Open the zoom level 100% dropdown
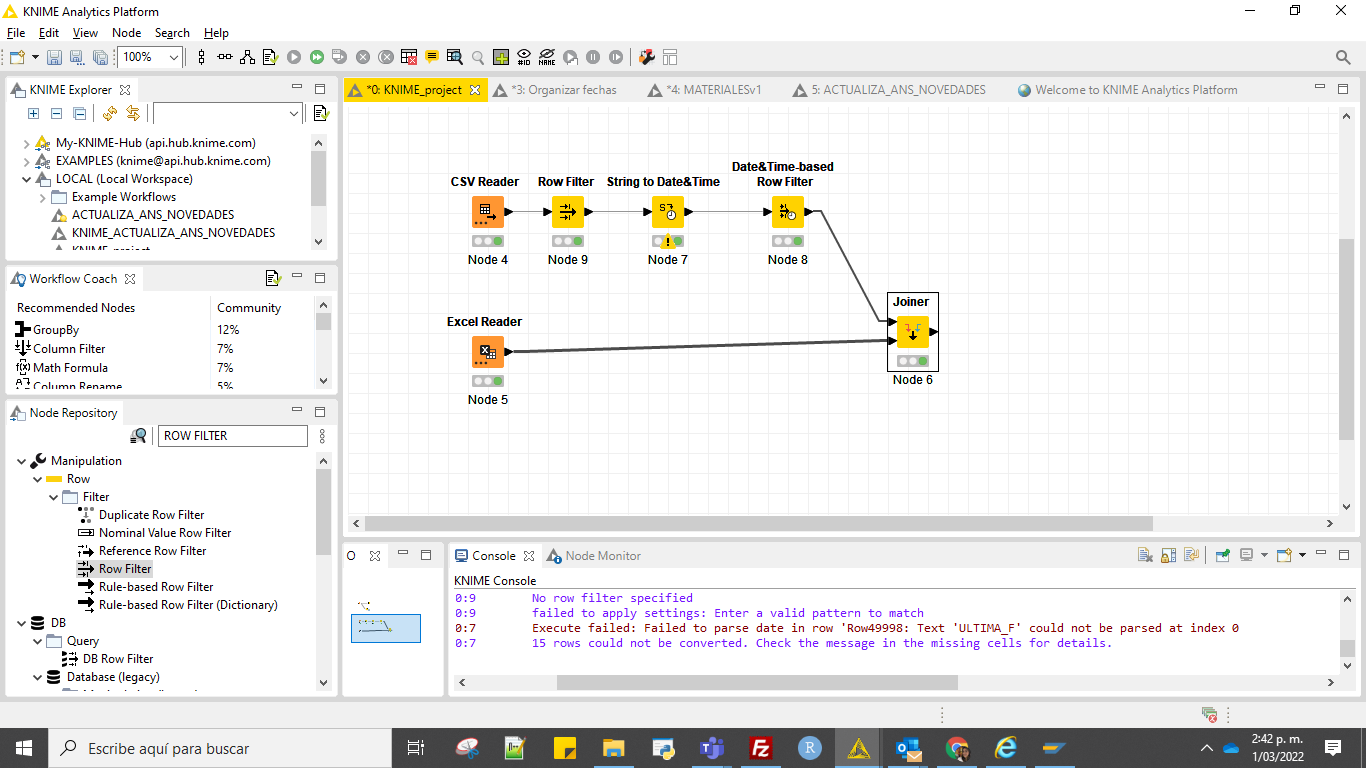 pyautogui.click(x=173, y=58)
